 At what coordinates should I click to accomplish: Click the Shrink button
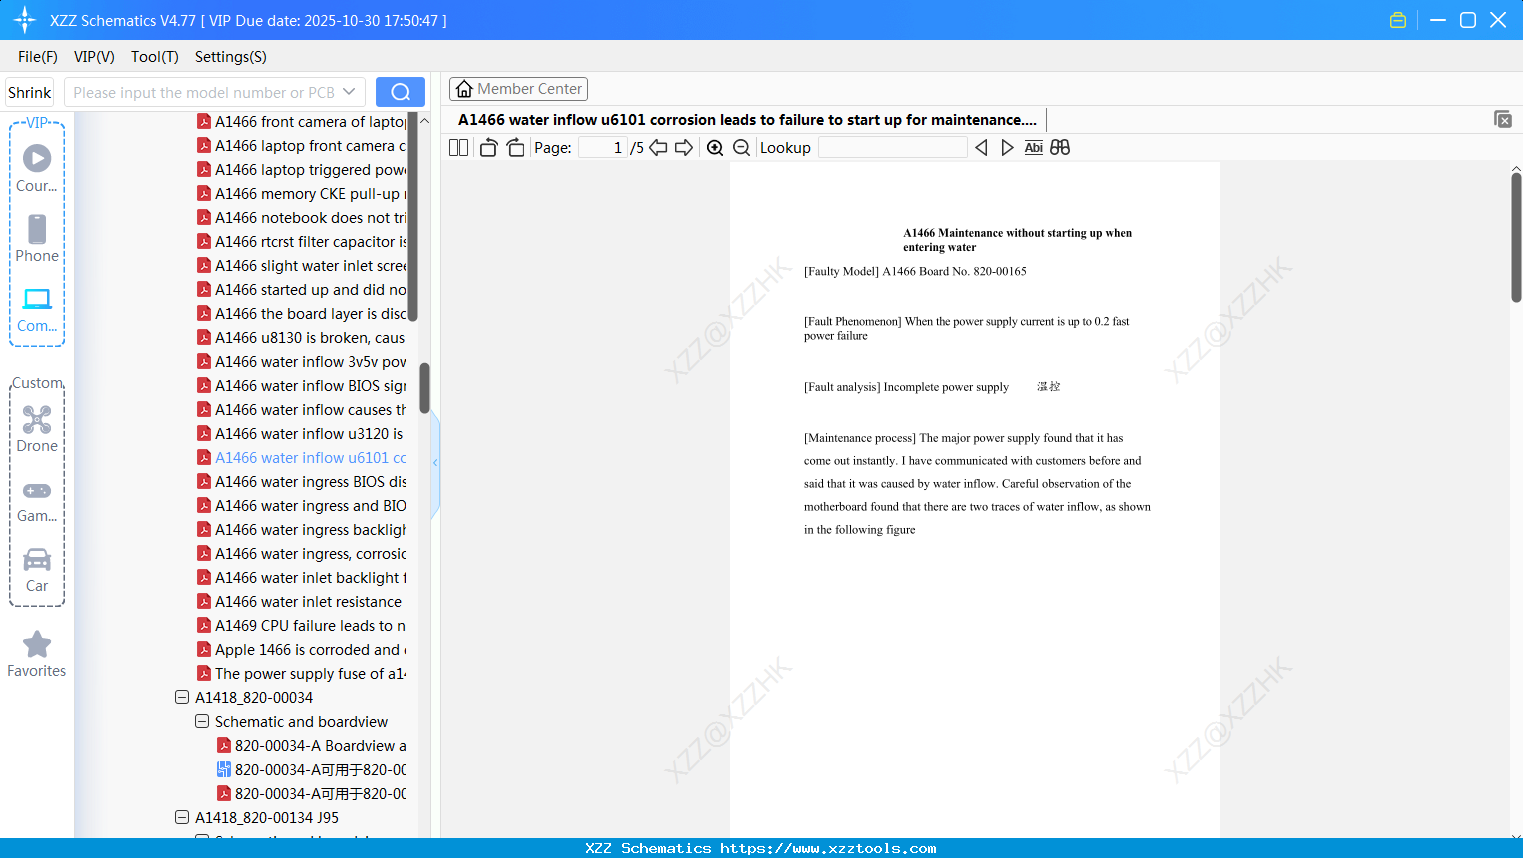click(x=29, y=92)
